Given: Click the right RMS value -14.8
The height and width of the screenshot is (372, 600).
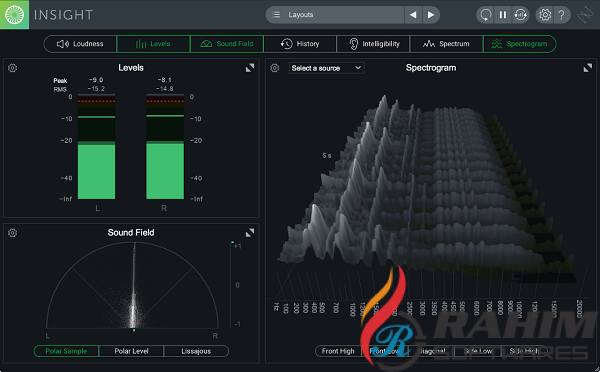Looking at the screenshot, I should pos(165,89).
